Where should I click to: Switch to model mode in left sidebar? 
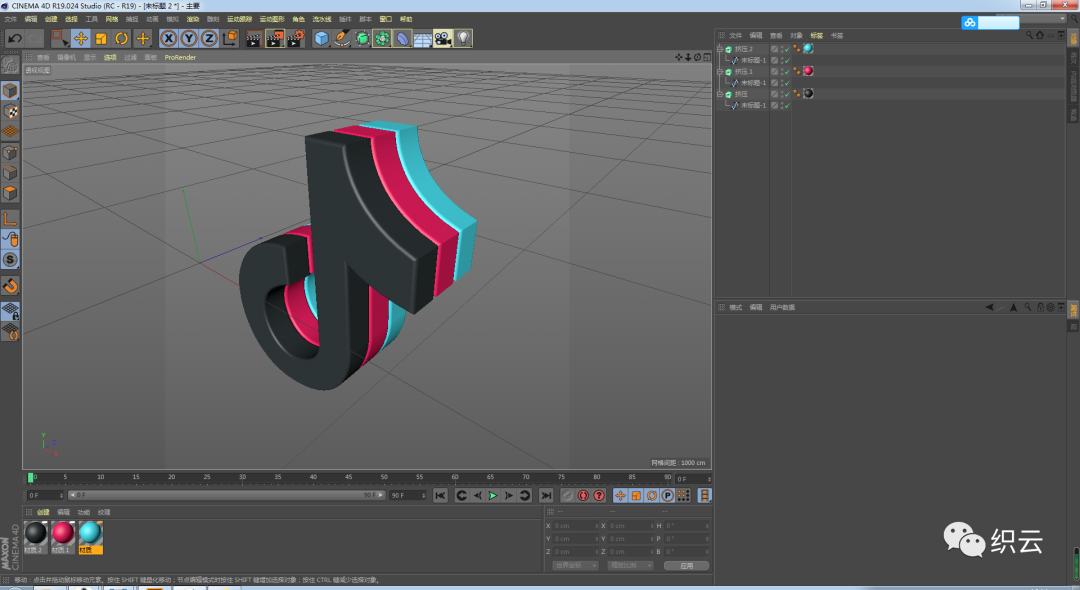click(10, 90)
